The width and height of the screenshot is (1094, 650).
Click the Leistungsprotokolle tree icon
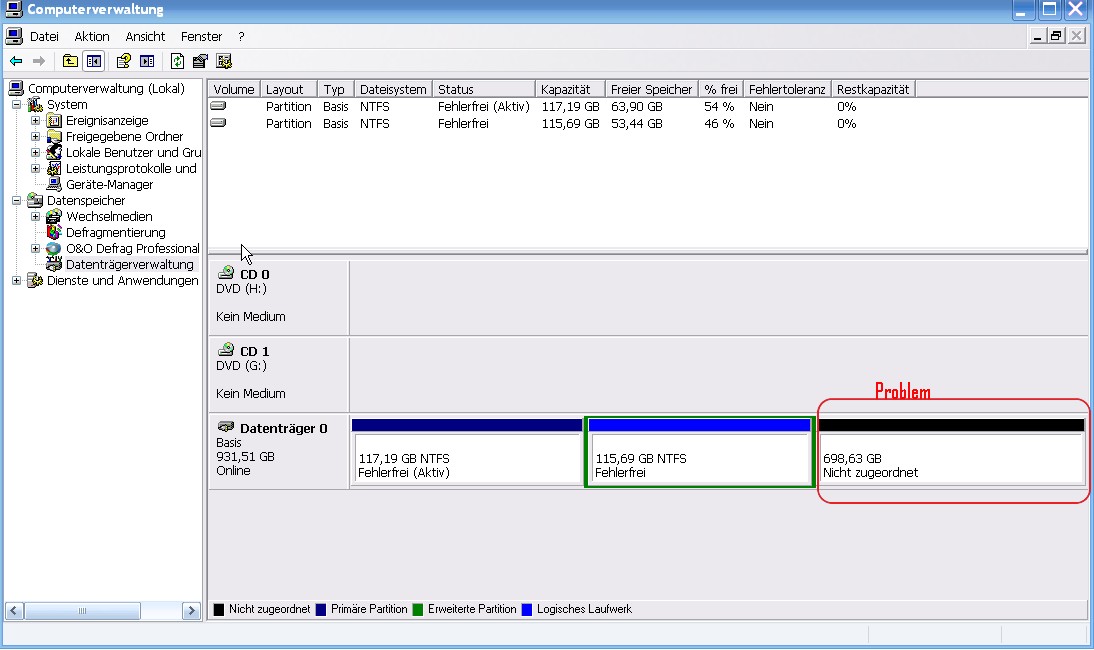point(54,169)
